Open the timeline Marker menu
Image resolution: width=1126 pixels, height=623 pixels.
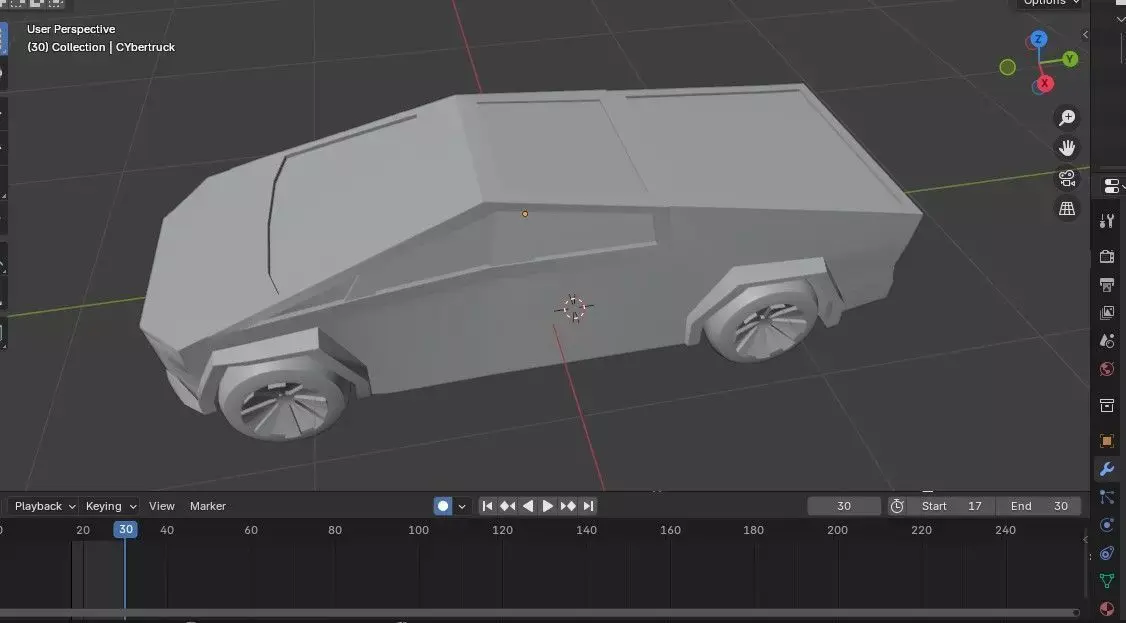[x=208, y=506]
